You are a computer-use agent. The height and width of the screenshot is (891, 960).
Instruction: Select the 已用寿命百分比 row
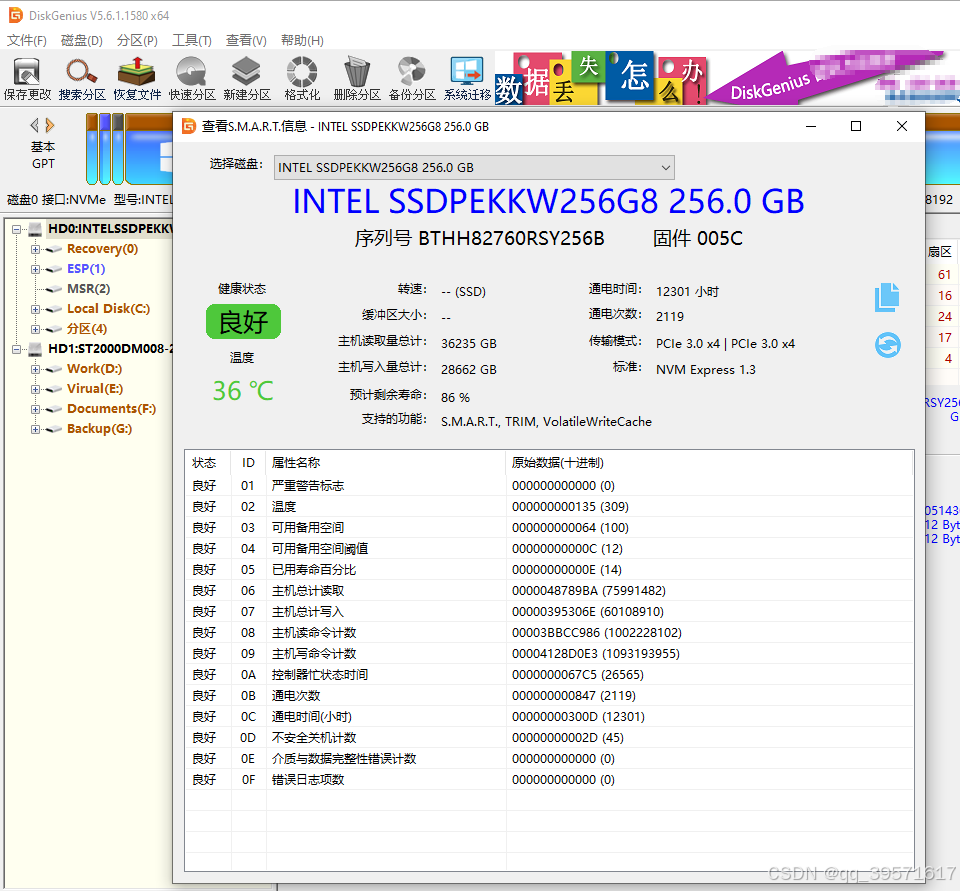(x=549, y=570)
